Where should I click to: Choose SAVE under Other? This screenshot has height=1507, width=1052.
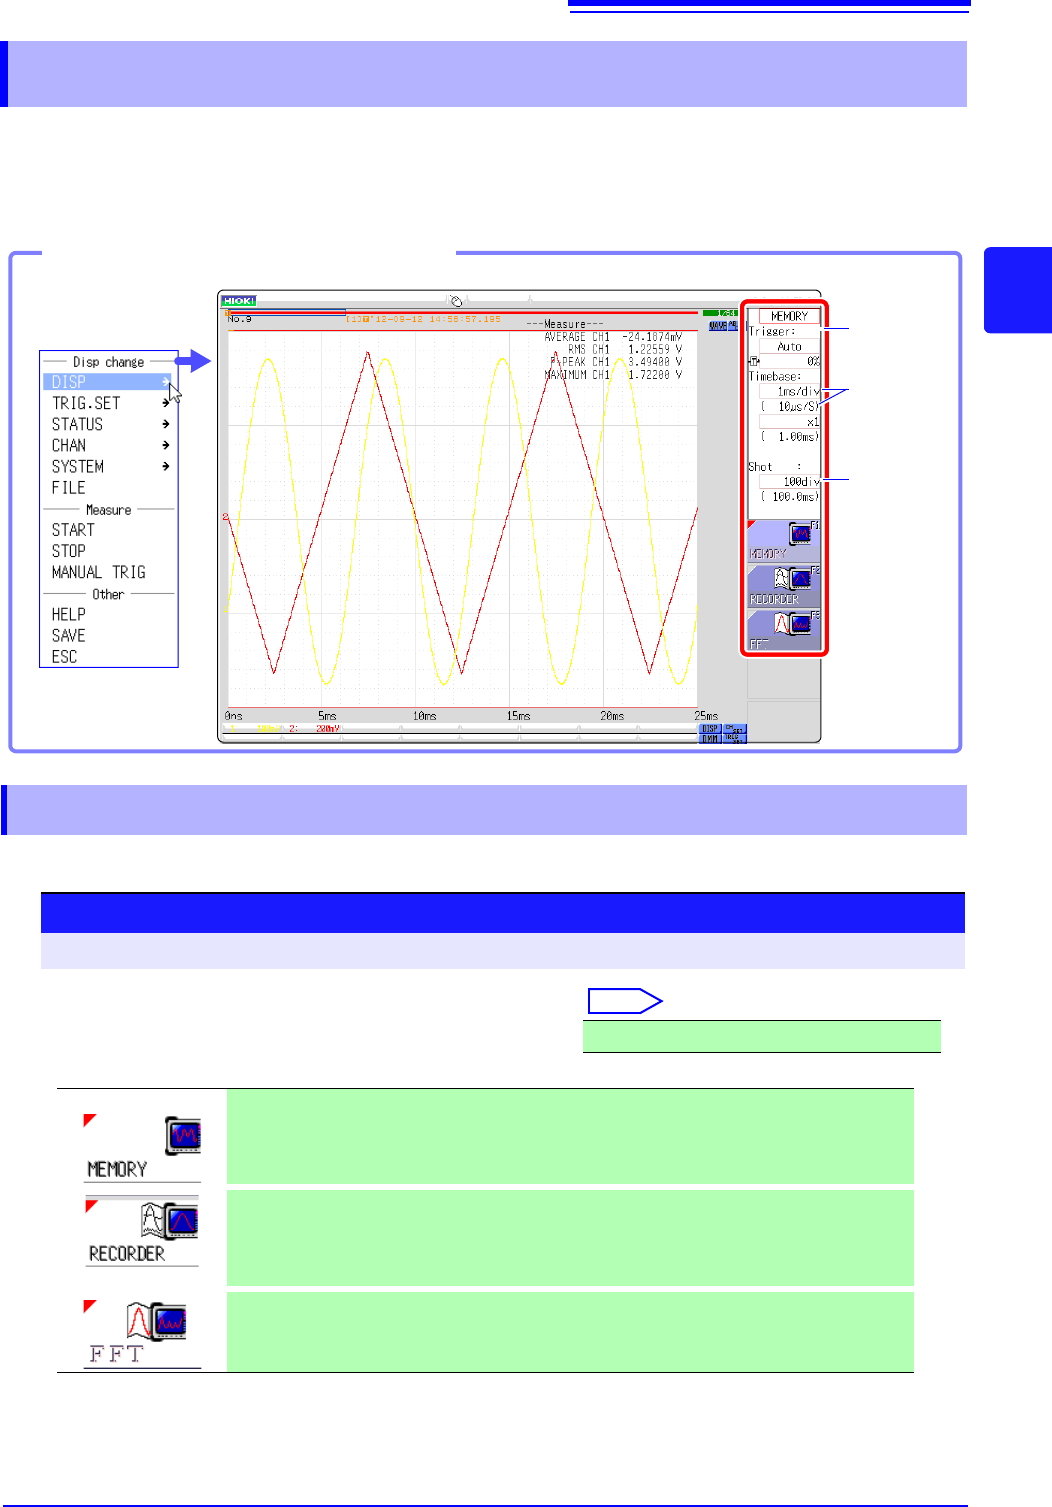click(69, 635)
